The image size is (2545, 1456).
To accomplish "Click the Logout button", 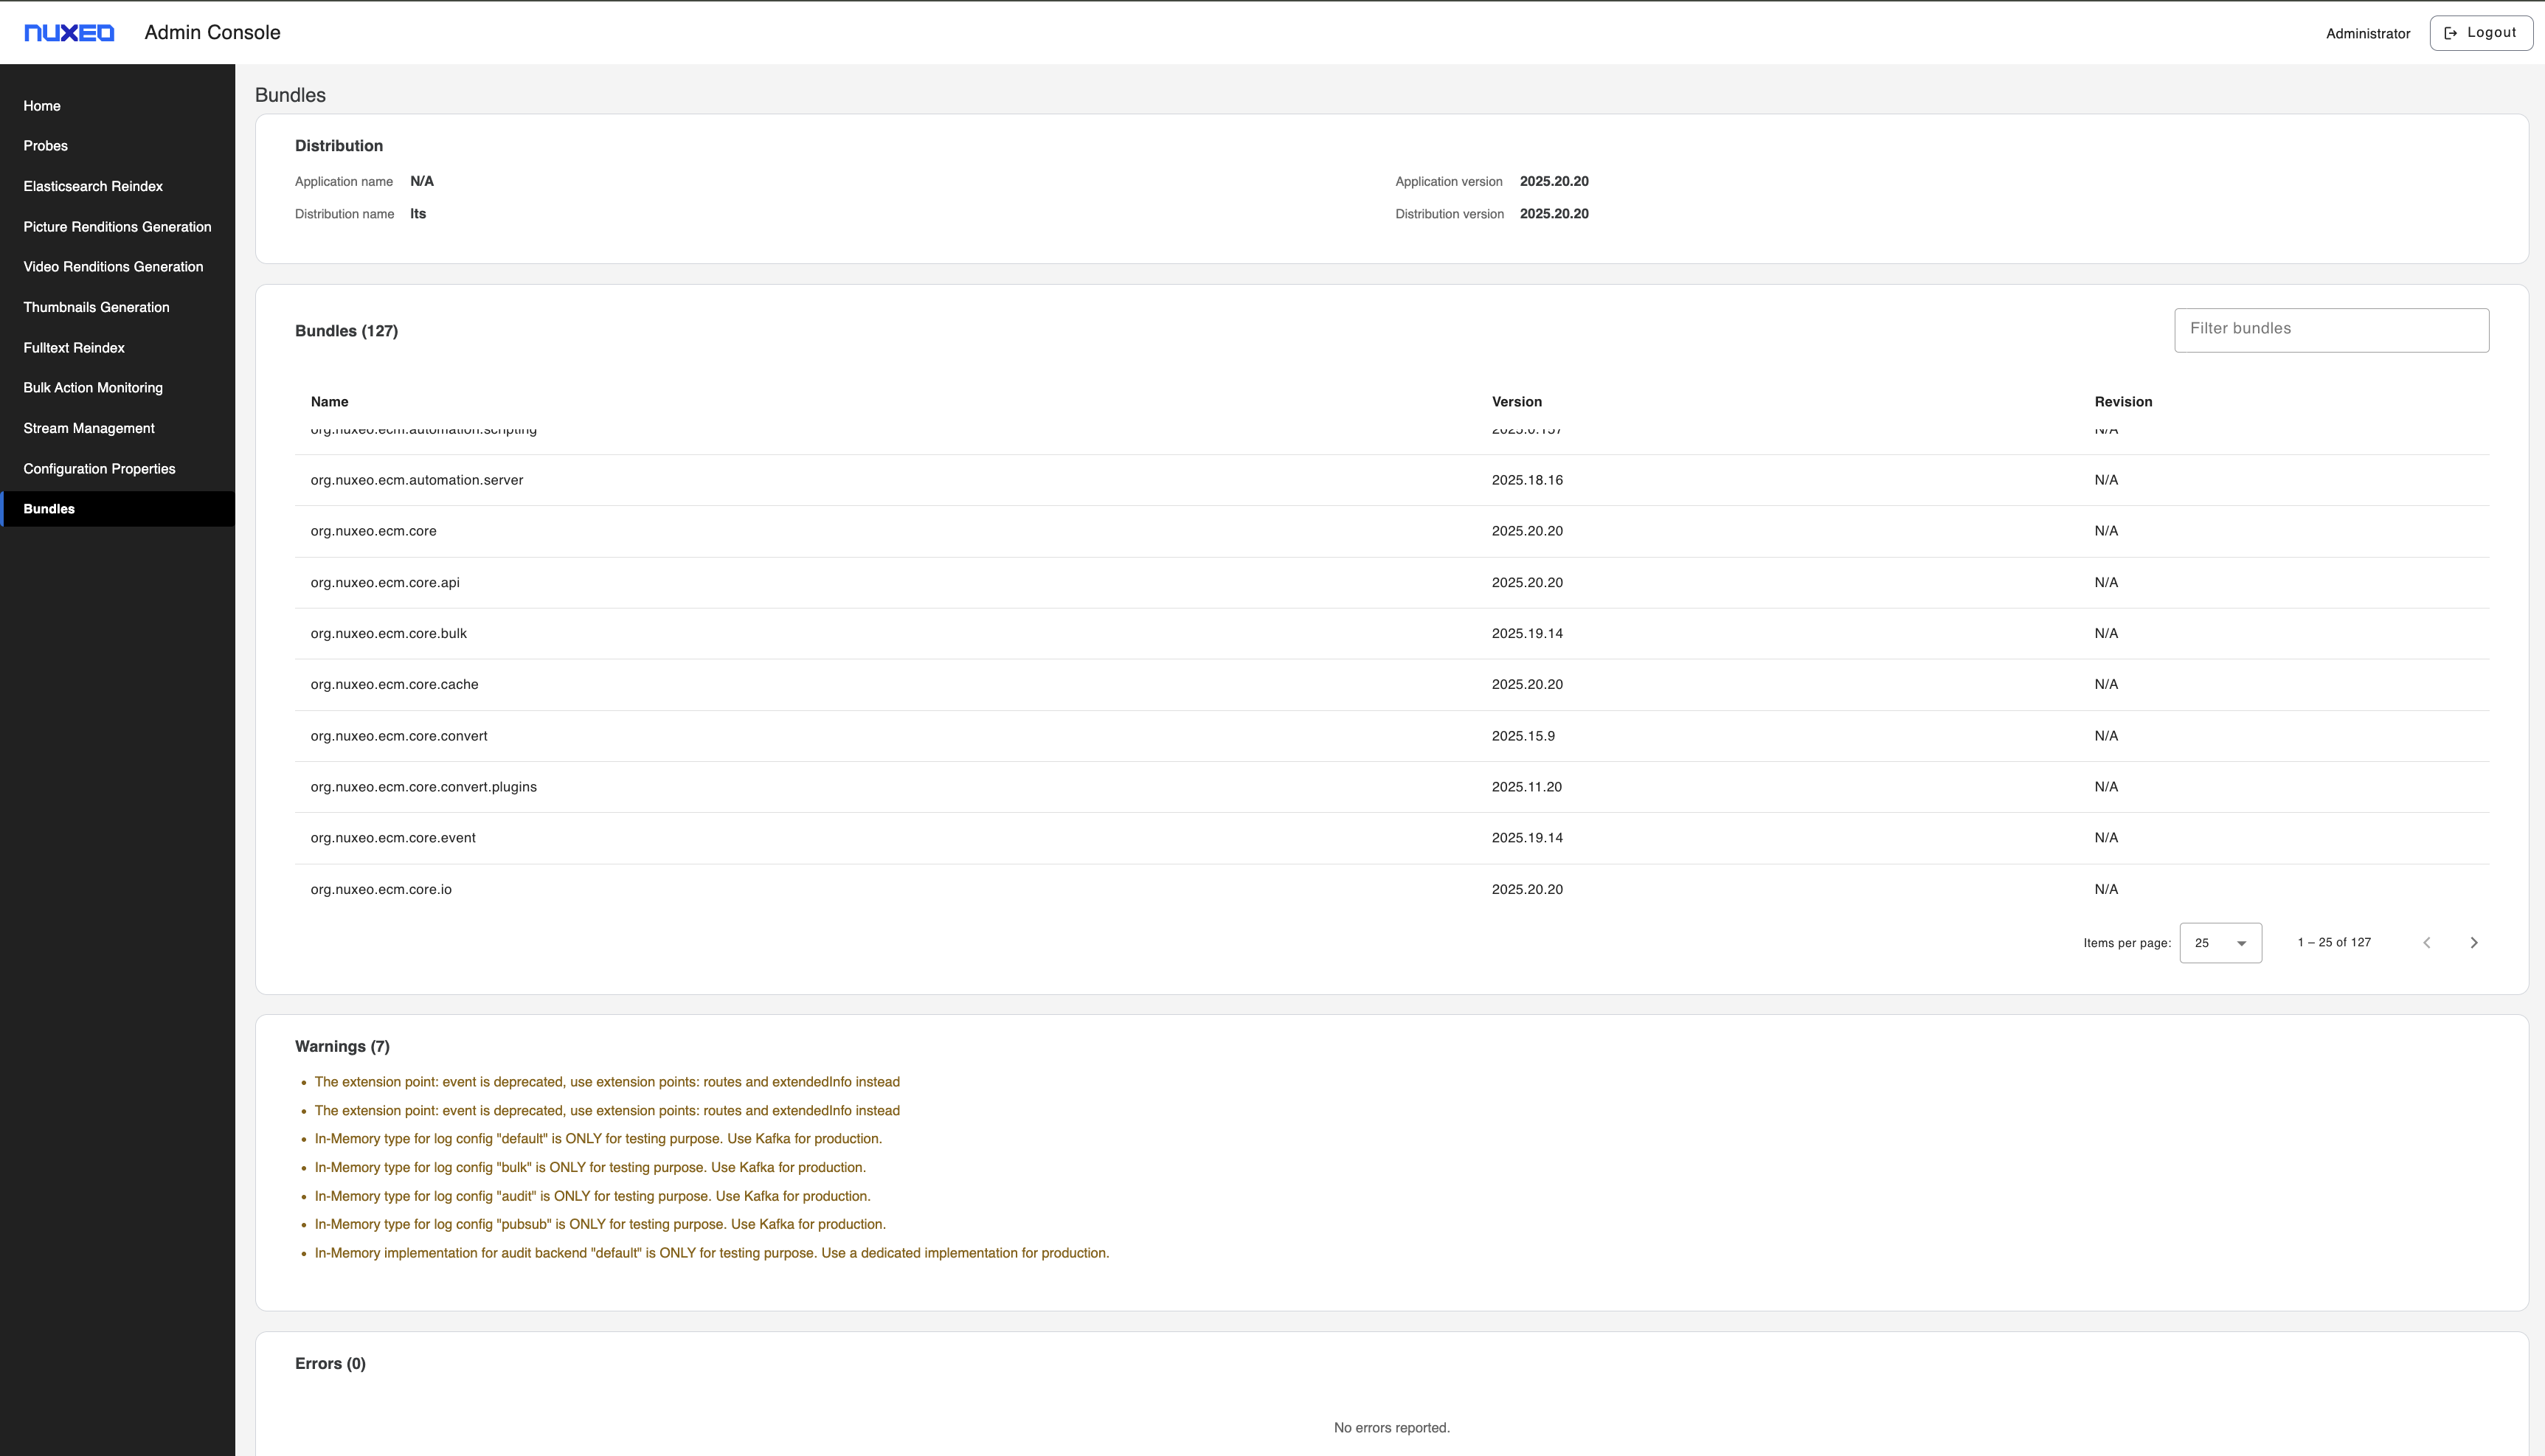I will pos(2480,33).
